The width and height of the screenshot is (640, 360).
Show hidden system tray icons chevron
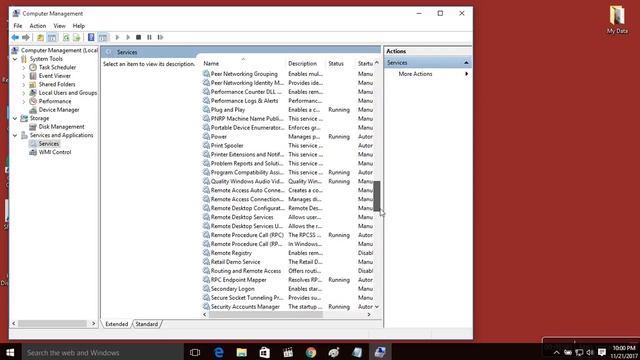[556, 352]
